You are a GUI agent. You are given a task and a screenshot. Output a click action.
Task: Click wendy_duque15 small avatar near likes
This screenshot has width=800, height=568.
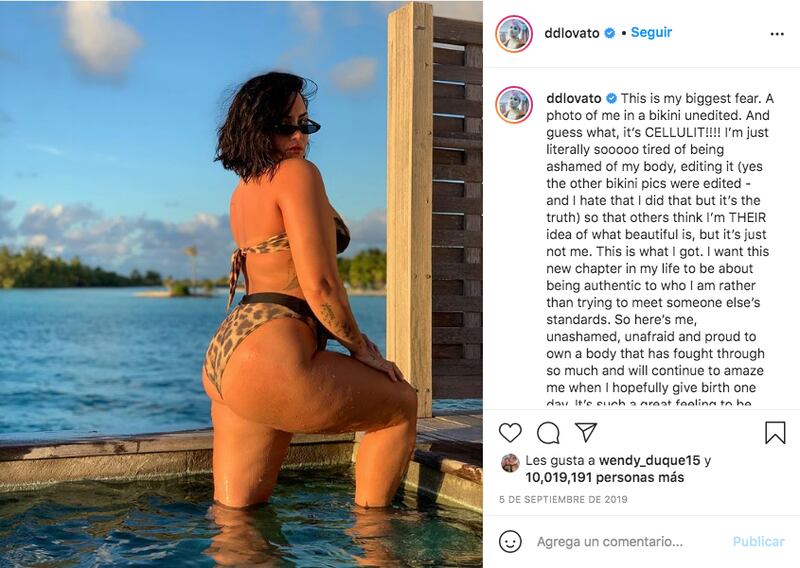coord(510,462)
